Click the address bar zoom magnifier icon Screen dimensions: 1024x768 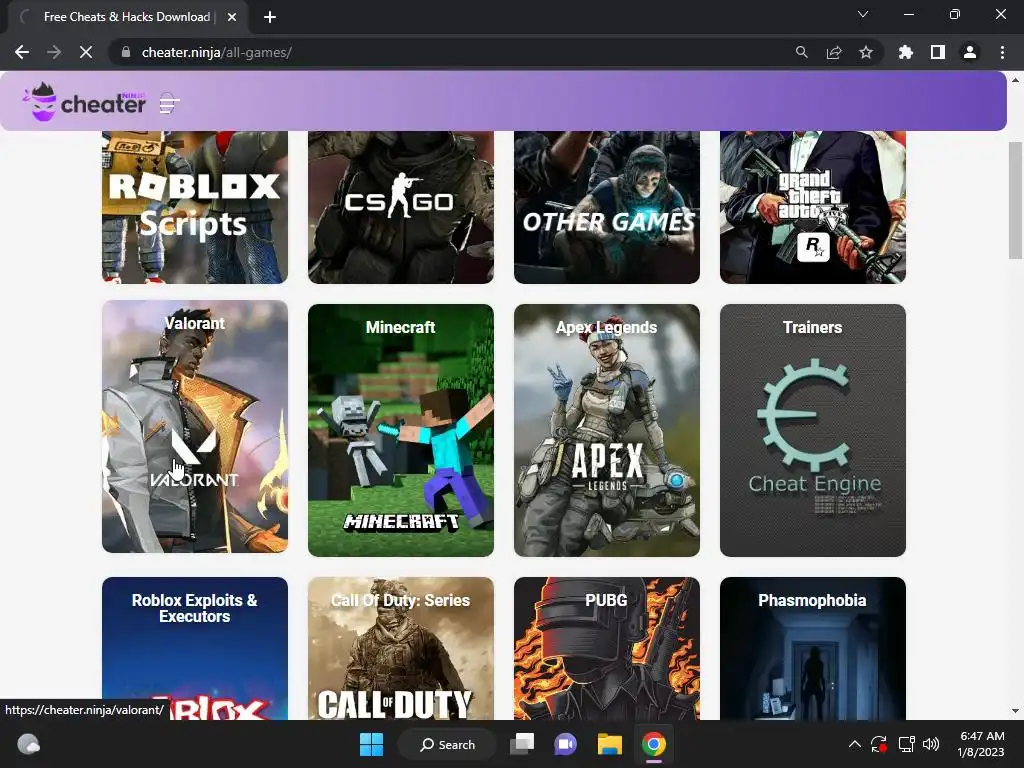tap(801, 52)
